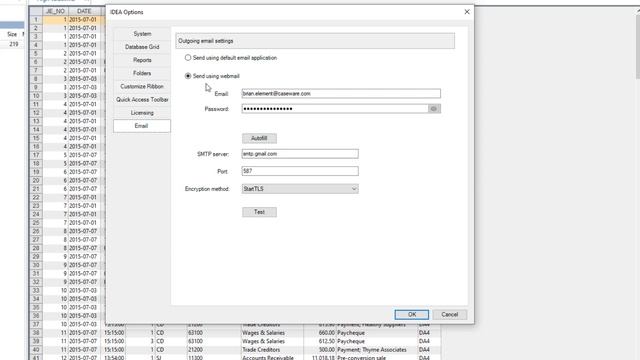The image size is (640, 360).
Task: Open Quick Access Toolbar settings
Action: click(x=142, y=100)
